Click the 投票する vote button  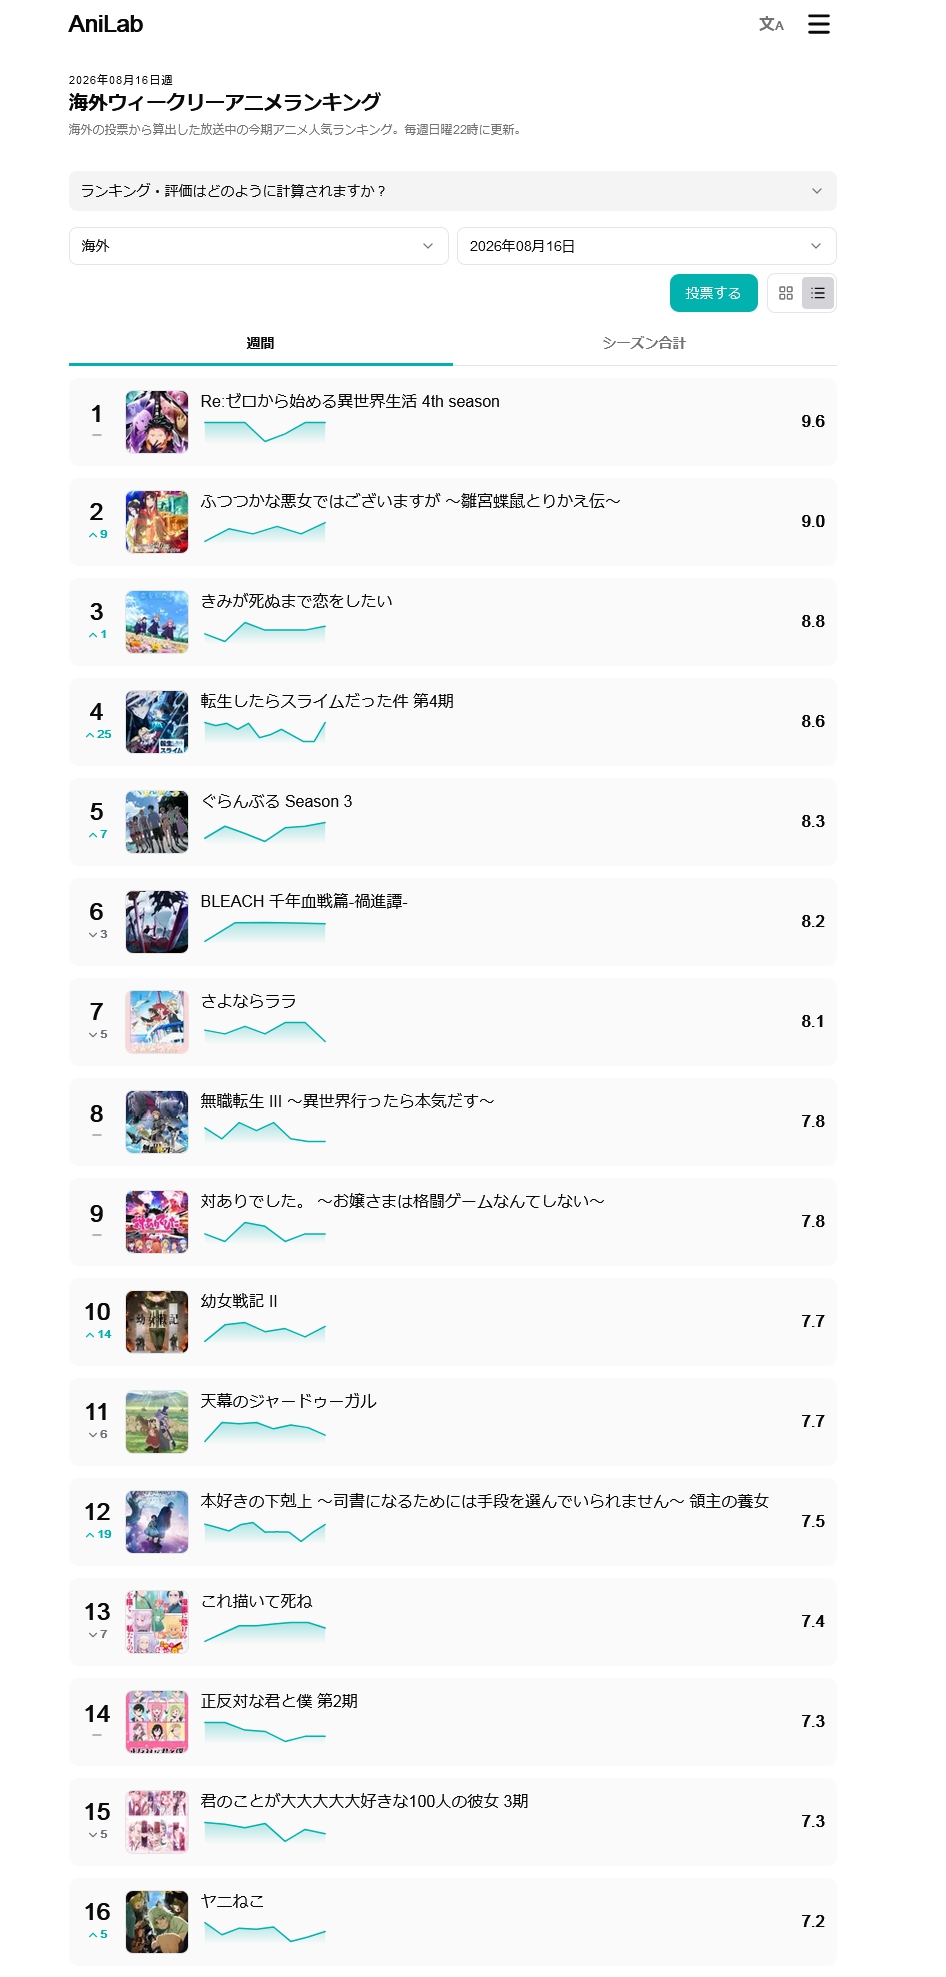pos(713,293)
